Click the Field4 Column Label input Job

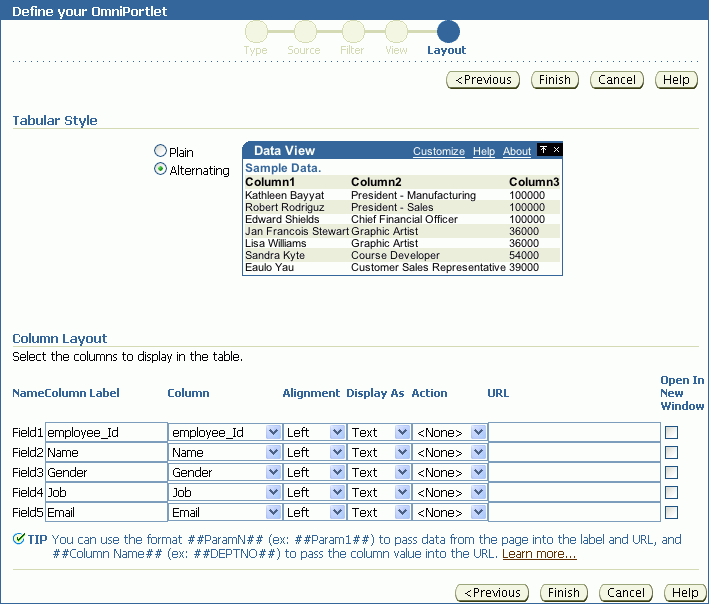[107, 492]
